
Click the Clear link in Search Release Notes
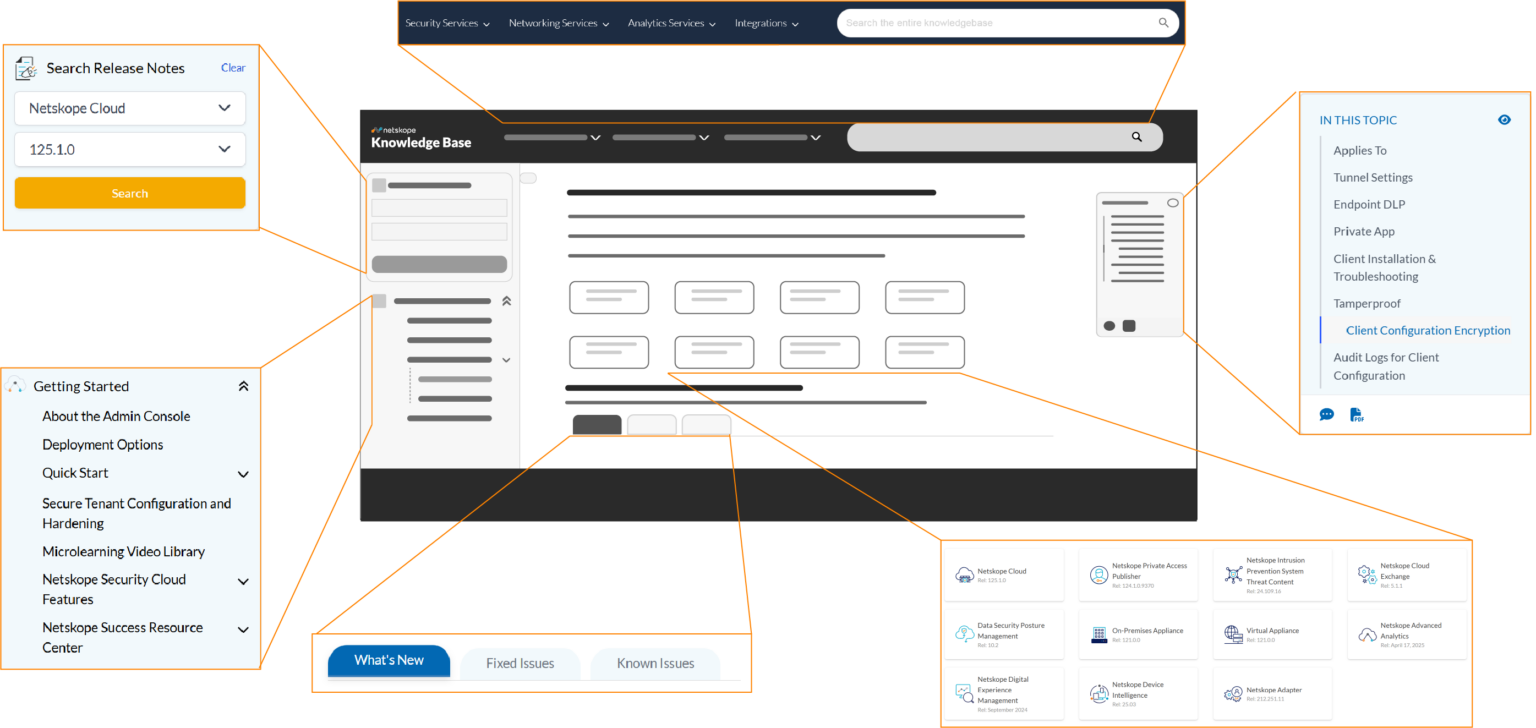(232, 67)
